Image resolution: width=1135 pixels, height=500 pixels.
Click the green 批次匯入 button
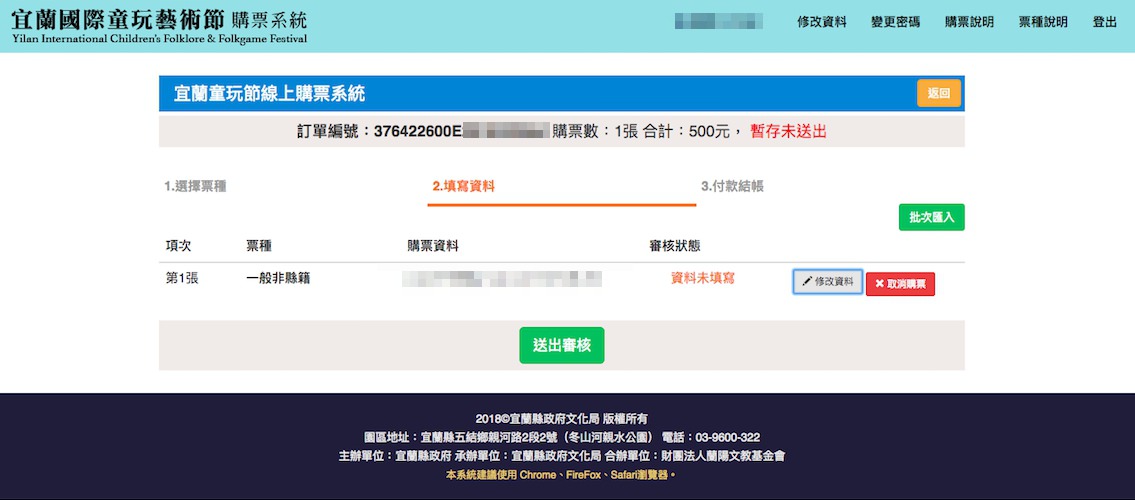point(932,217)
